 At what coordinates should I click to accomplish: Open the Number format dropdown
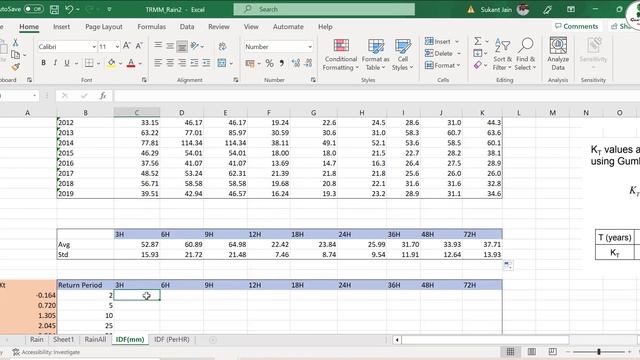pyautogui.click(x=310, y=47)
